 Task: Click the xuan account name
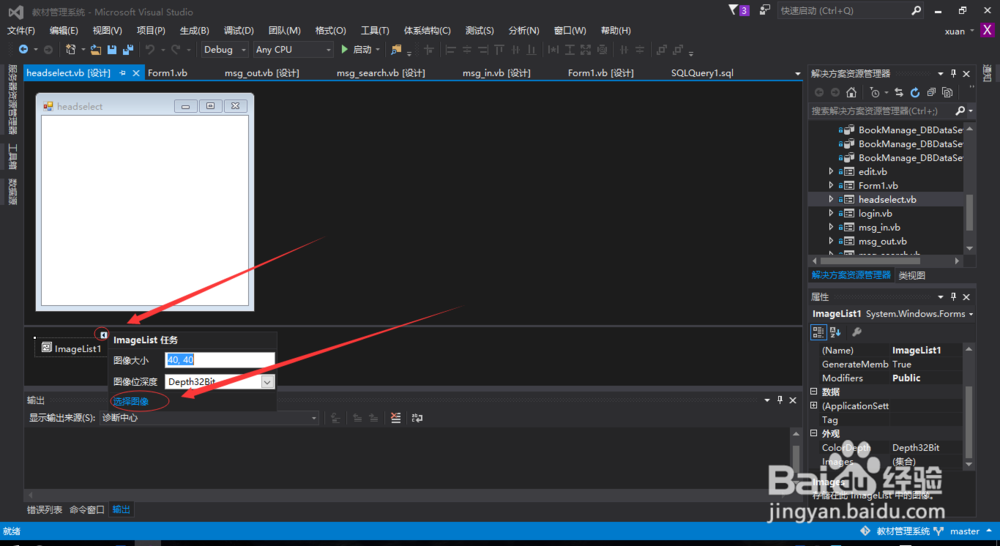click(954, 31)
